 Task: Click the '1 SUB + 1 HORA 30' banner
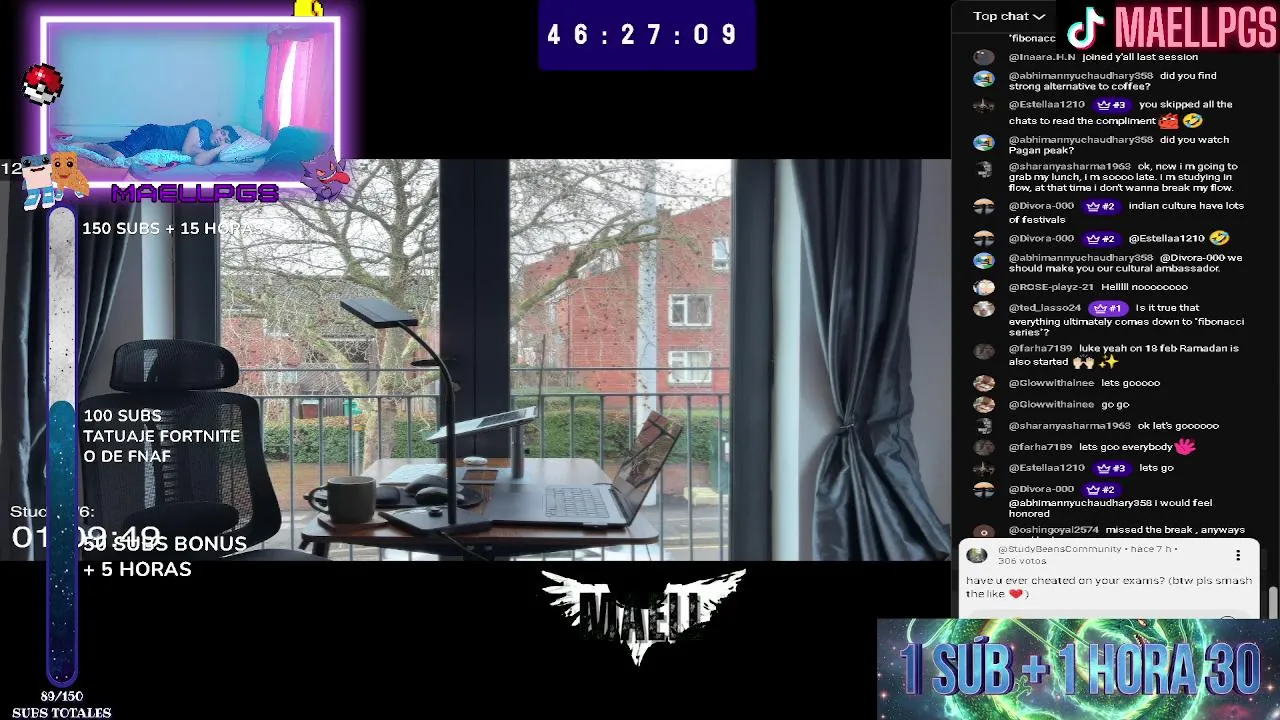pos(1078,669)
